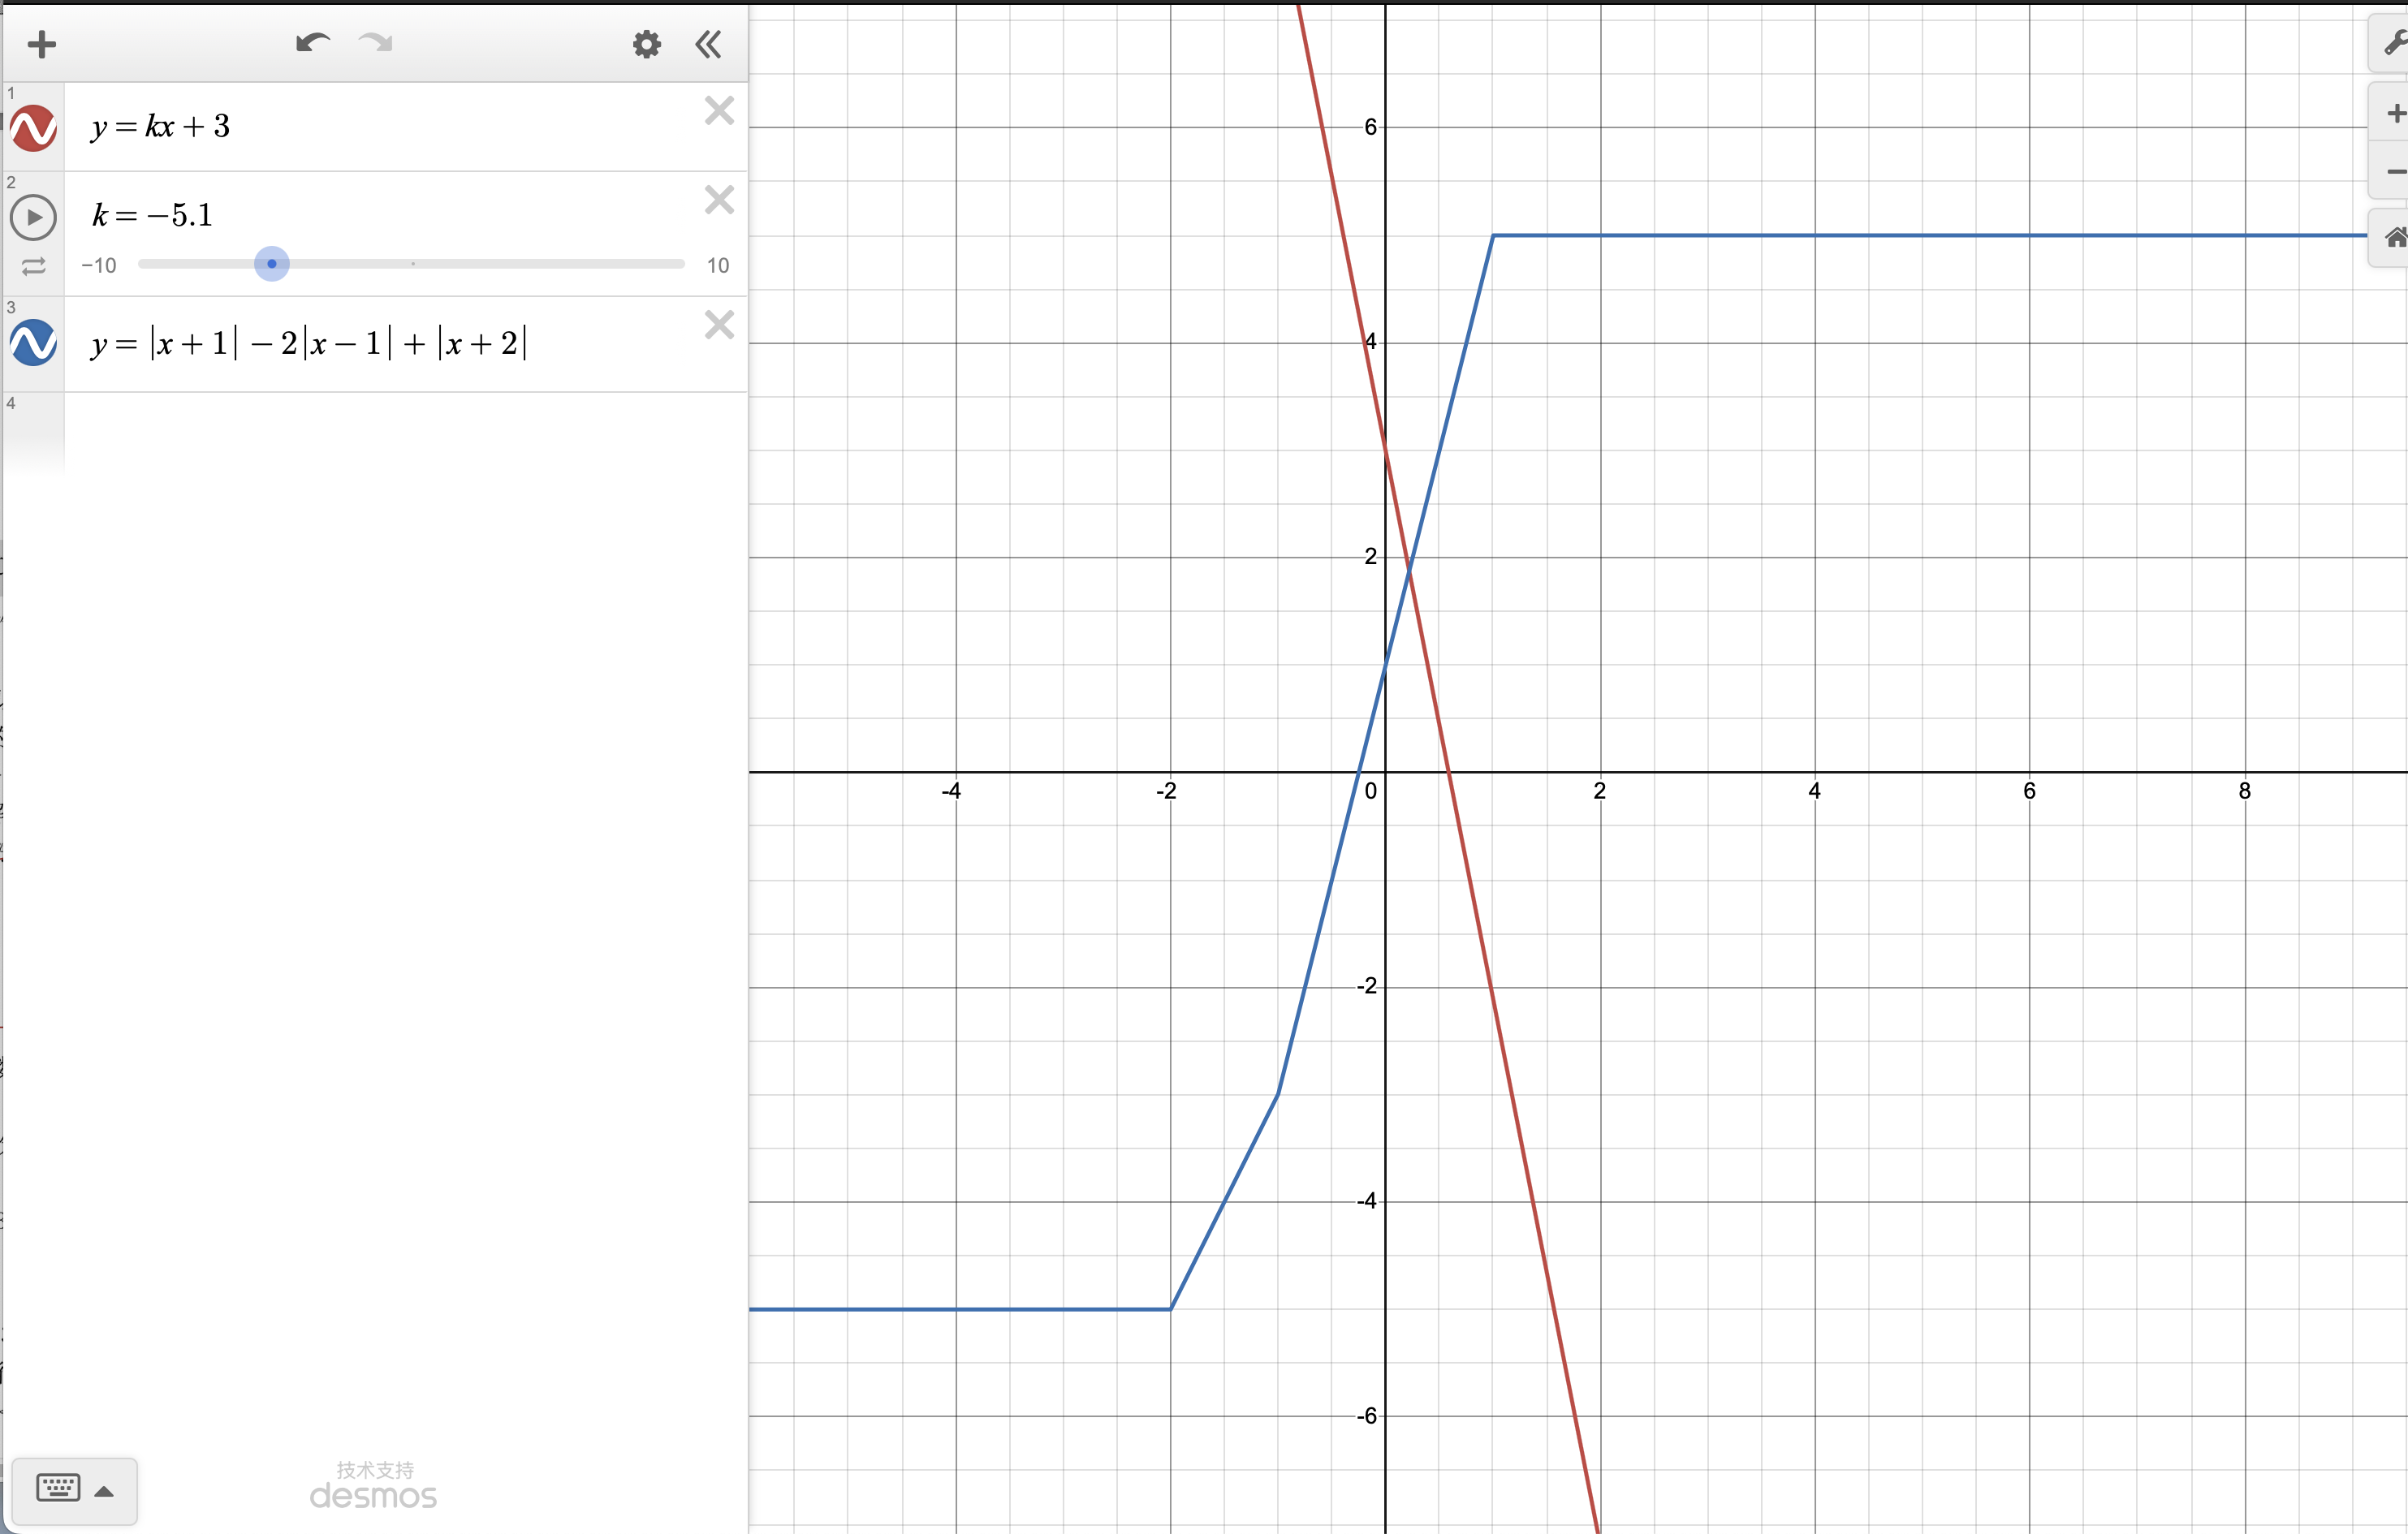Screen dimensions: 2408x1534
Task: Delete the k=-5.1 slider expression
Action: click(719, 200)
